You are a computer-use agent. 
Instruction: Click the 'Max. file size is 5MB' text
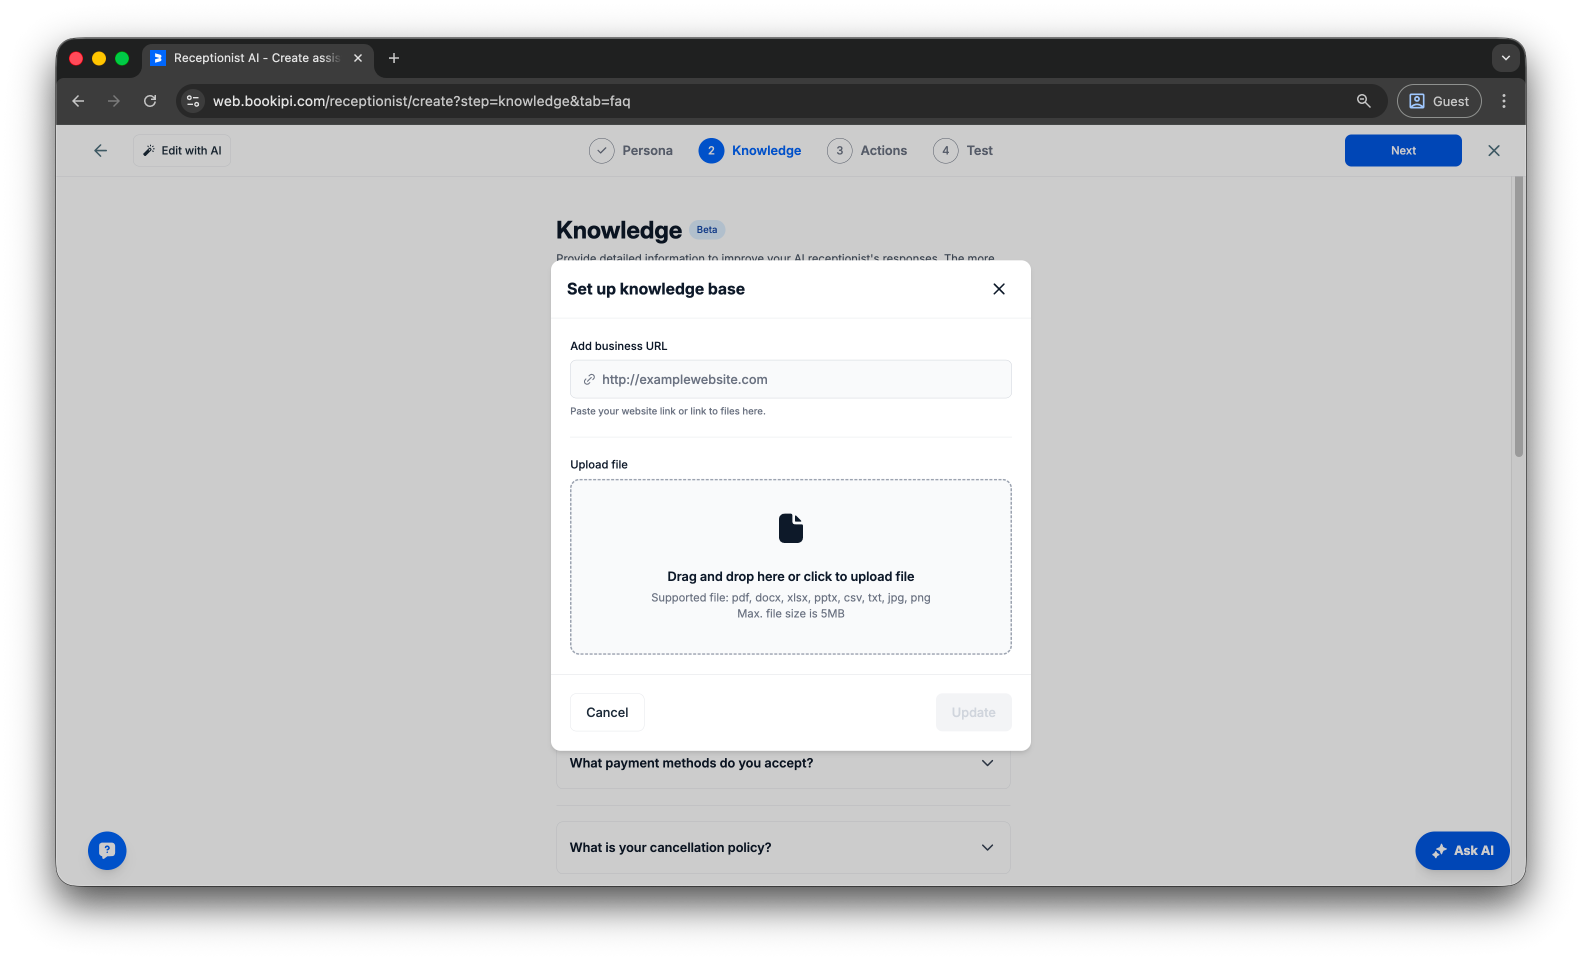click(790, 614)
